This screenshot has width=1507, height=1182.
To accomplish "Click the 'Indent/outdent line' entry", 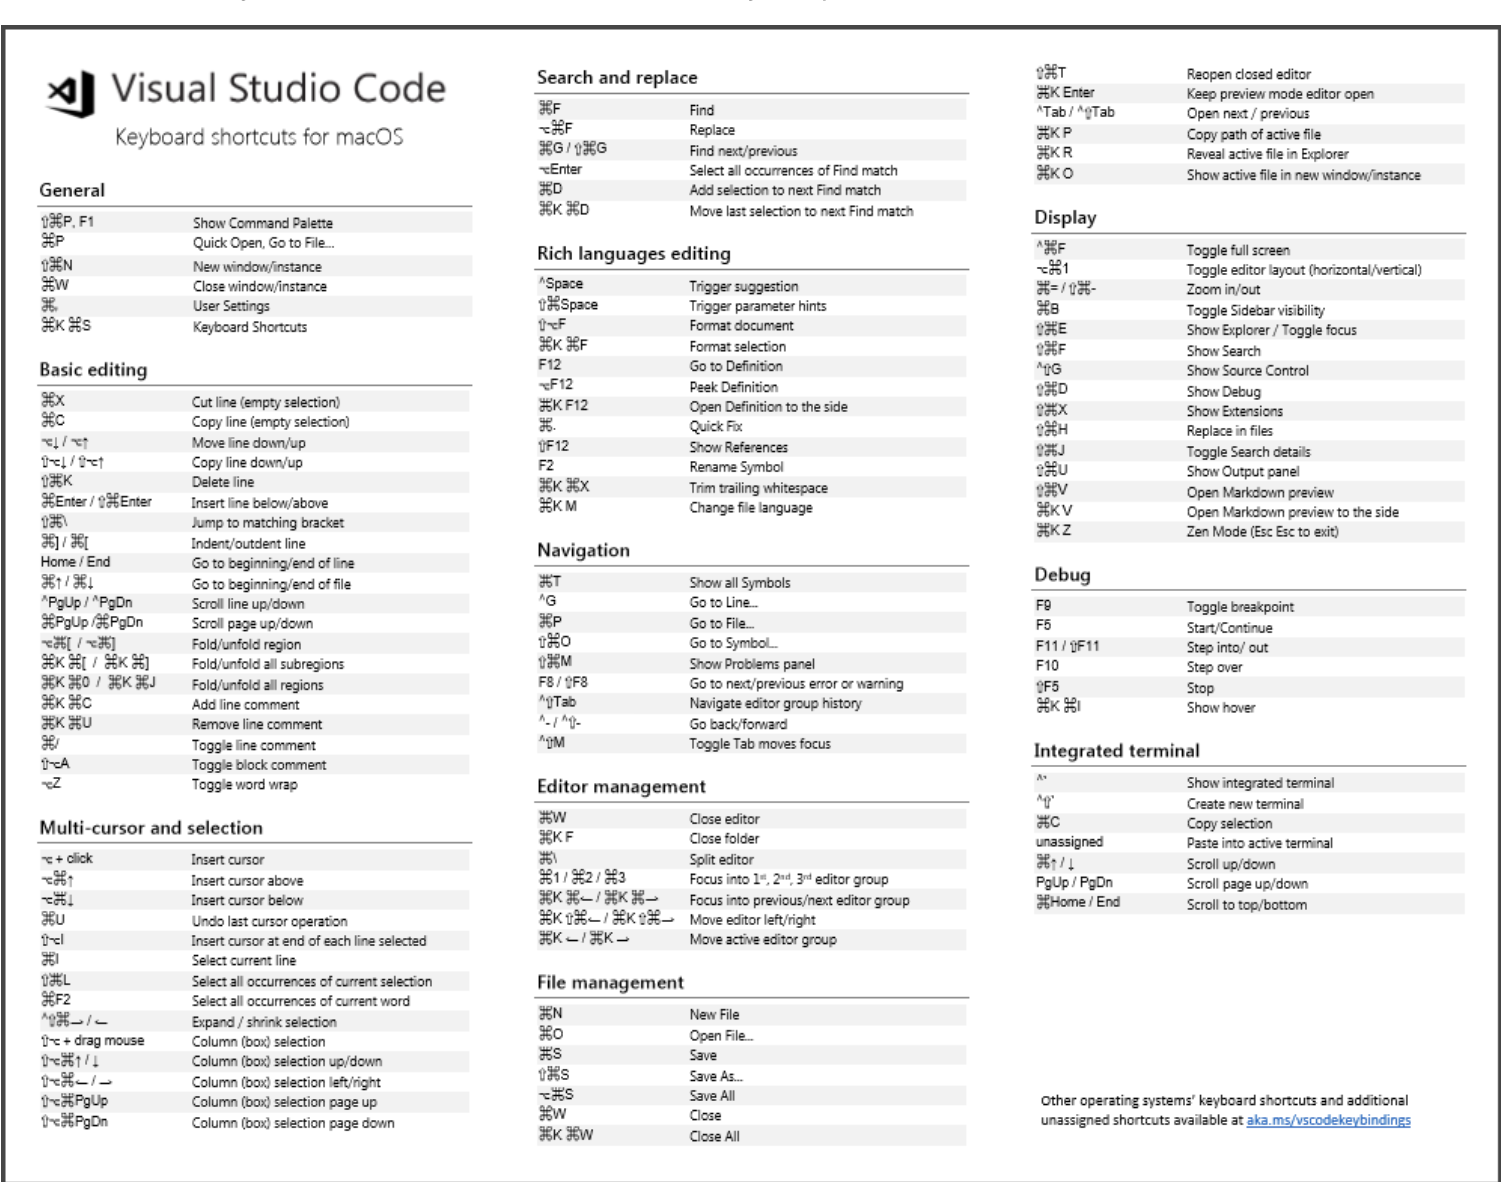I will tap(248, 544).
